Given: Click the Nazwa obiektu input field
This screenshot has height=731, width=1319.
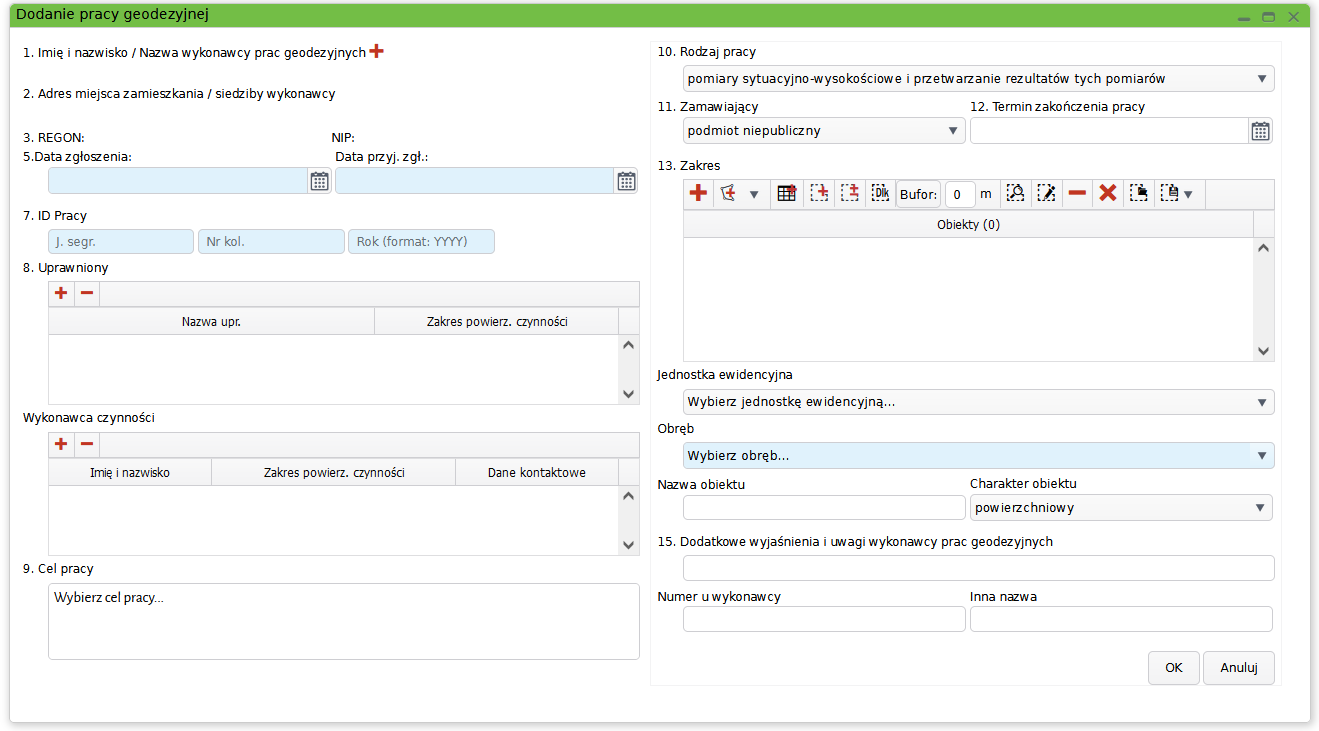Looking at the screenshot, I should click(823, 508).
